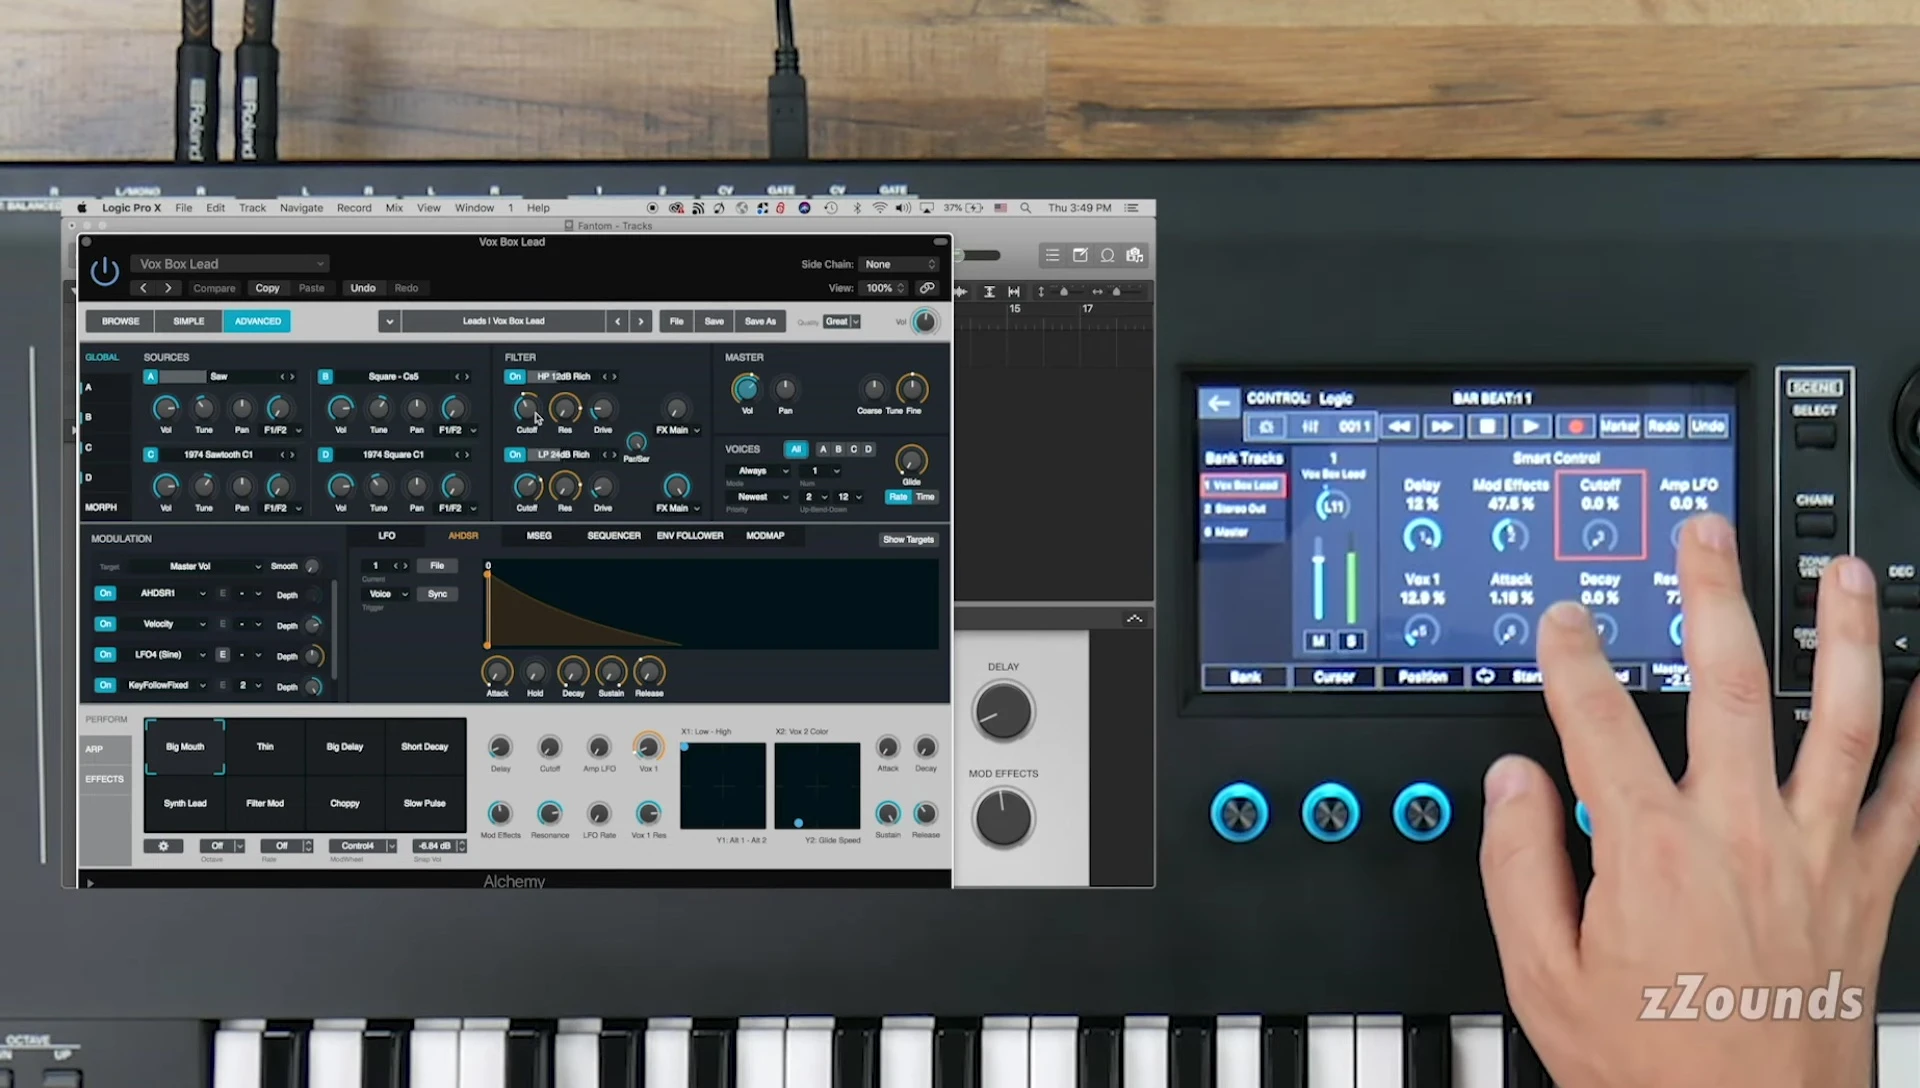Open the SEQUENCER modulation tab

click(613, 536)
